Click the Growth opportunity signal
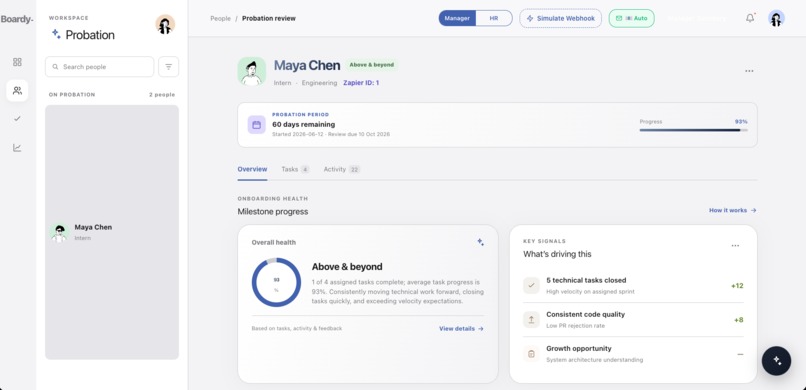Image resolution: width=806 pixels, height=390 pixels. point(633,354)
